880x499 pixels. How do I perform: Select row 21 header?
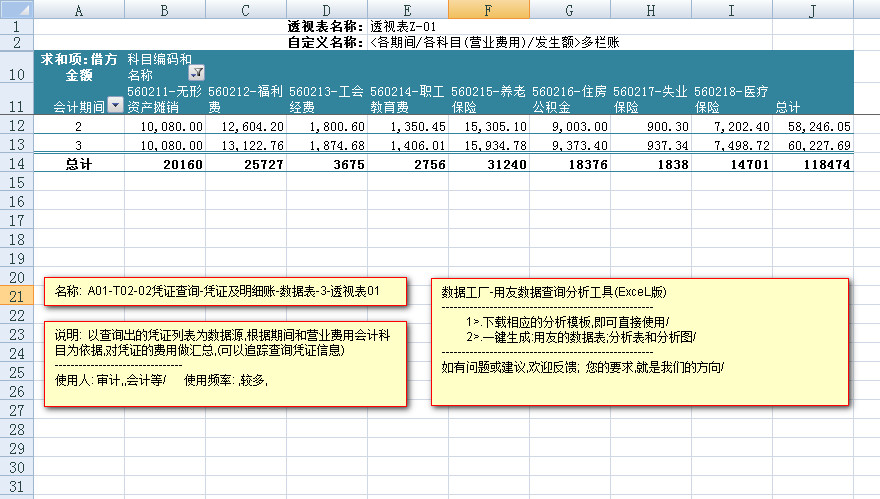(16, 295)
